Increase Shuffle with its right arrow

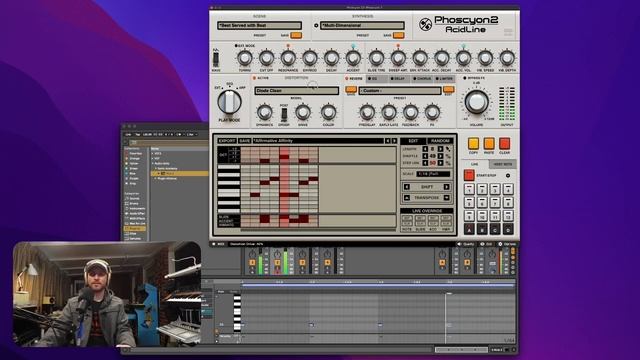440,156
